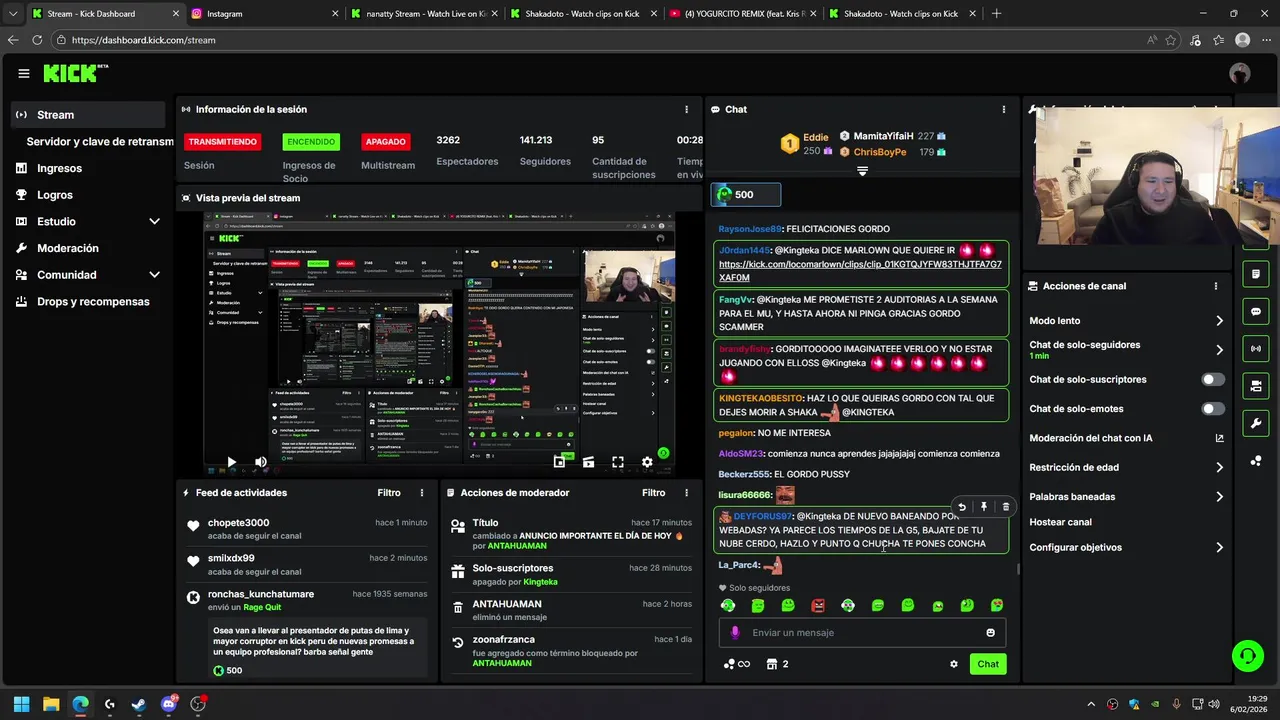Screen dimensions: 1280x720
Task: Click the browser address bar
Action: 600,40
